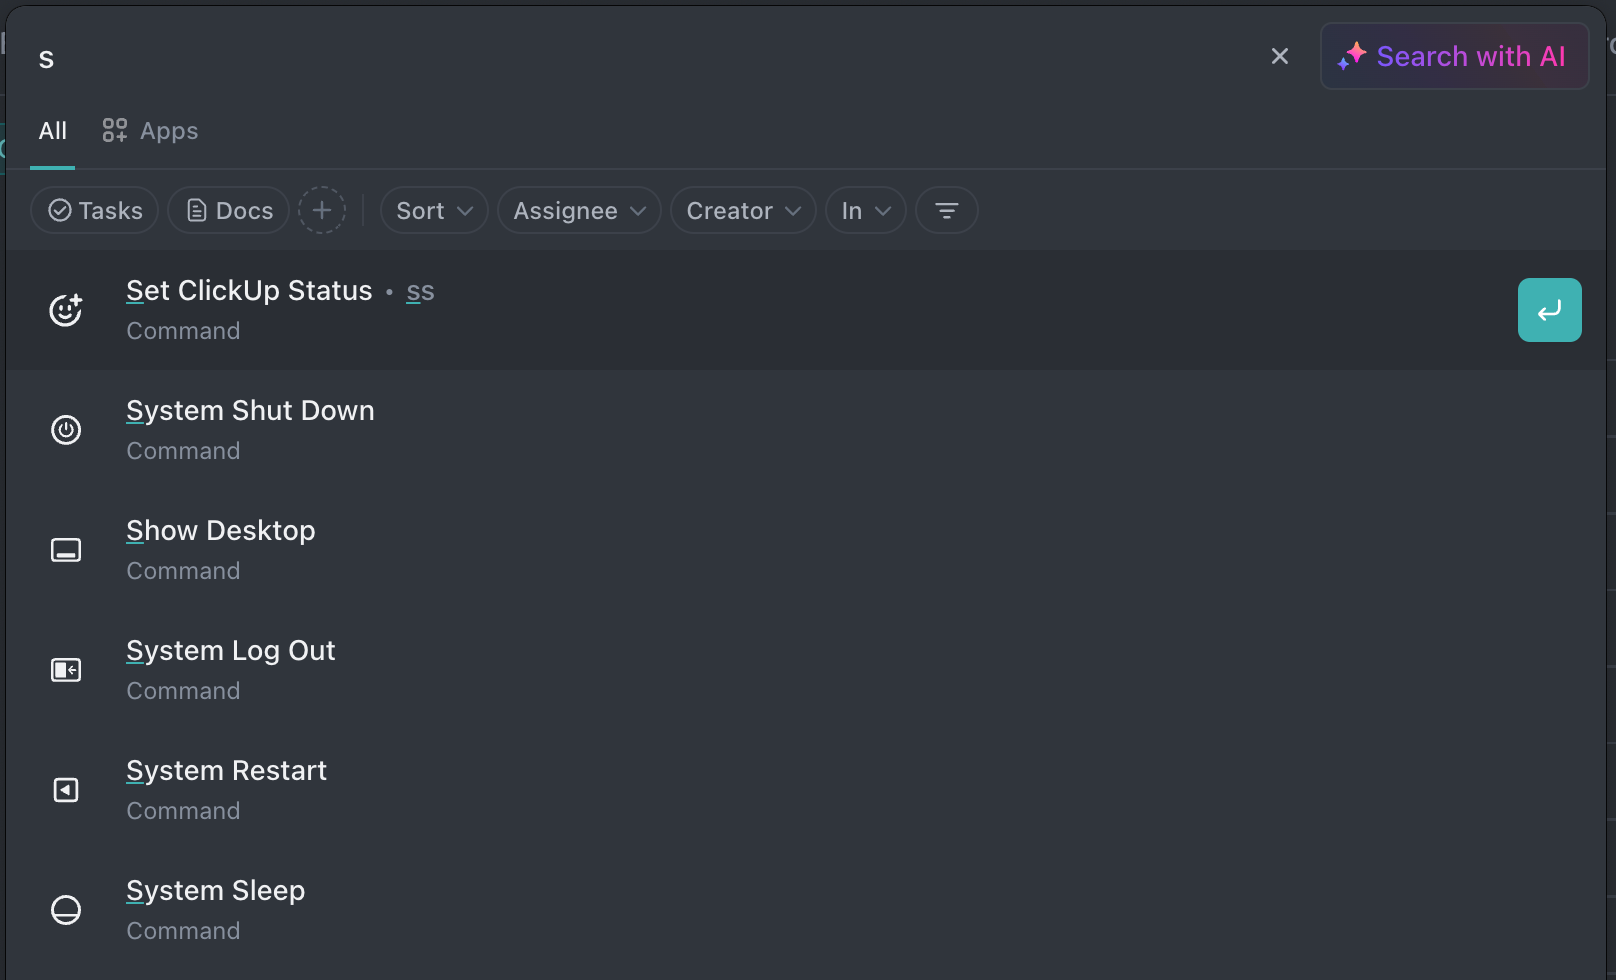The image size is (1616, 980).
Task: Open the In location dropdown
Action: [x=865, y=210]
